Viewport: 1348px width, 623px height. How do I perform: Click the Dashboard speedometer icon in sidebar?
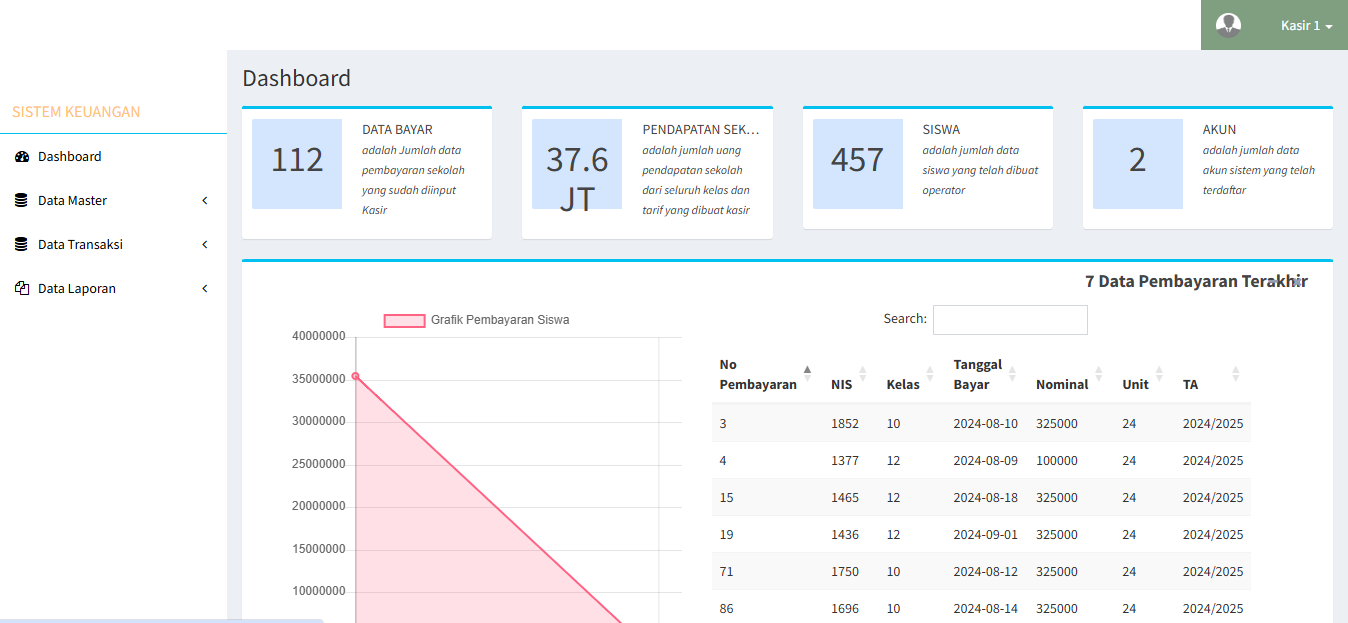point(22,157)
